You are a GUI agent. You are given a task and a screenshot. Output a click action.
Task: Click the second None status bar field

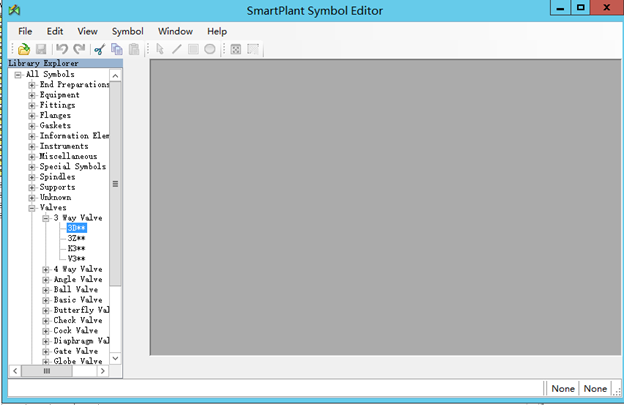click(595, 388)
